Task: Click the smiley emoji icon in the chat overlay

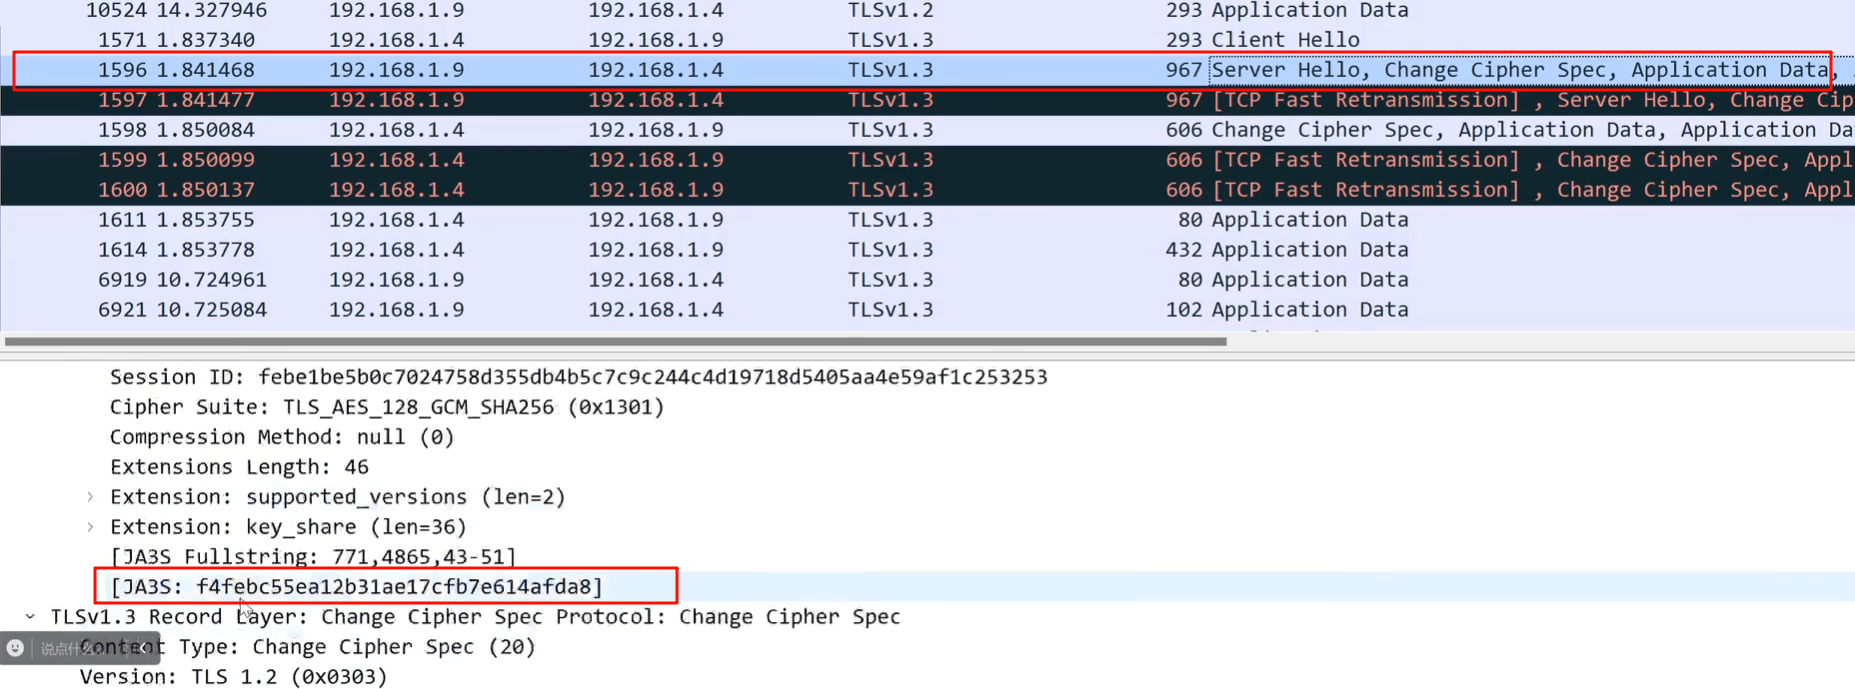Action: (15, 648)
